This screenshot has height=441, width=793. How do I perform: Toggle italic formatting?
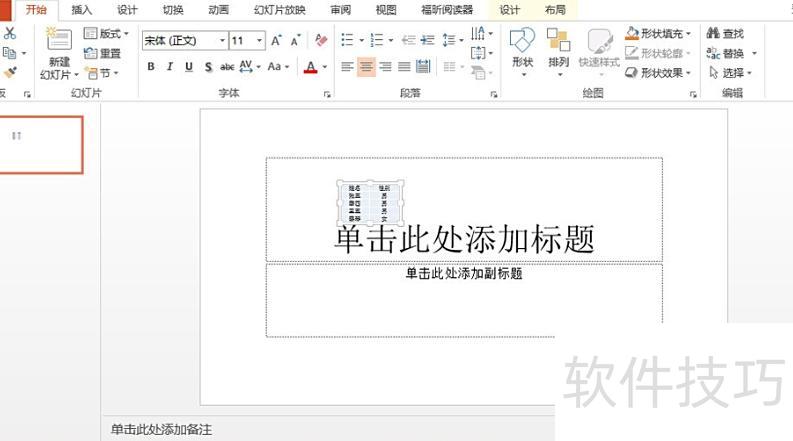point(170,66)
